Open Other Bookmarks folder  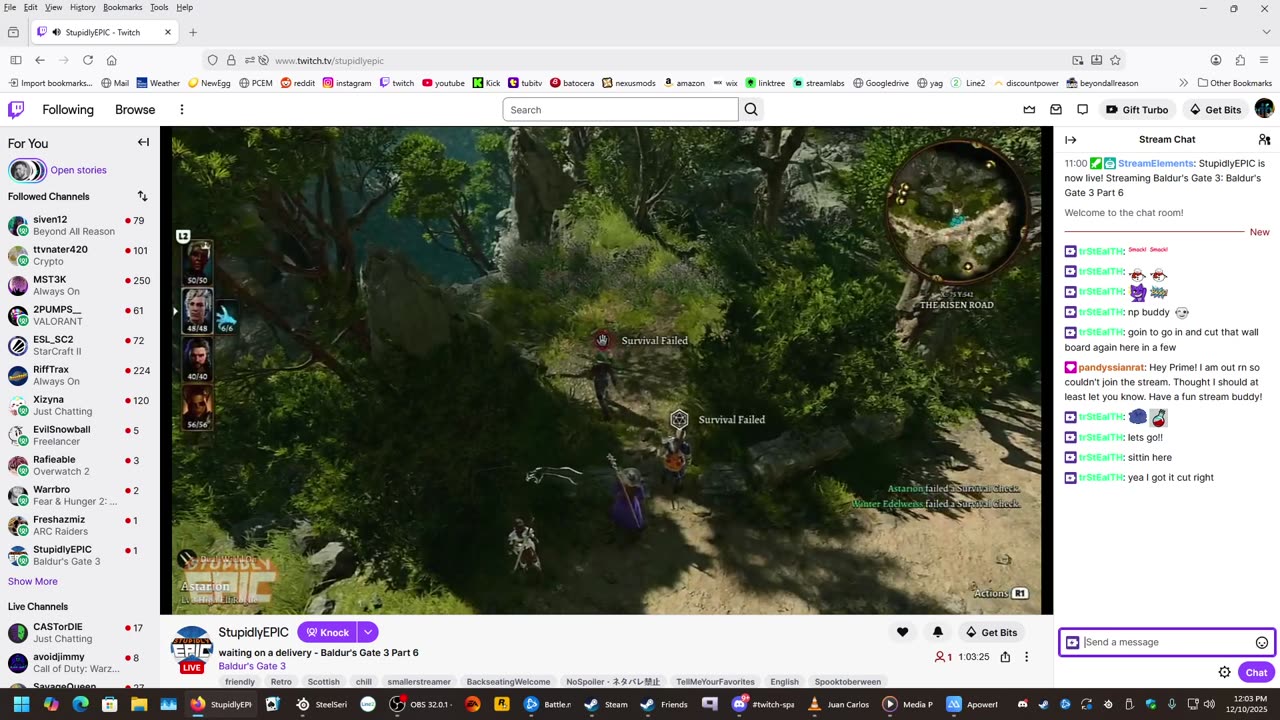1235,83
